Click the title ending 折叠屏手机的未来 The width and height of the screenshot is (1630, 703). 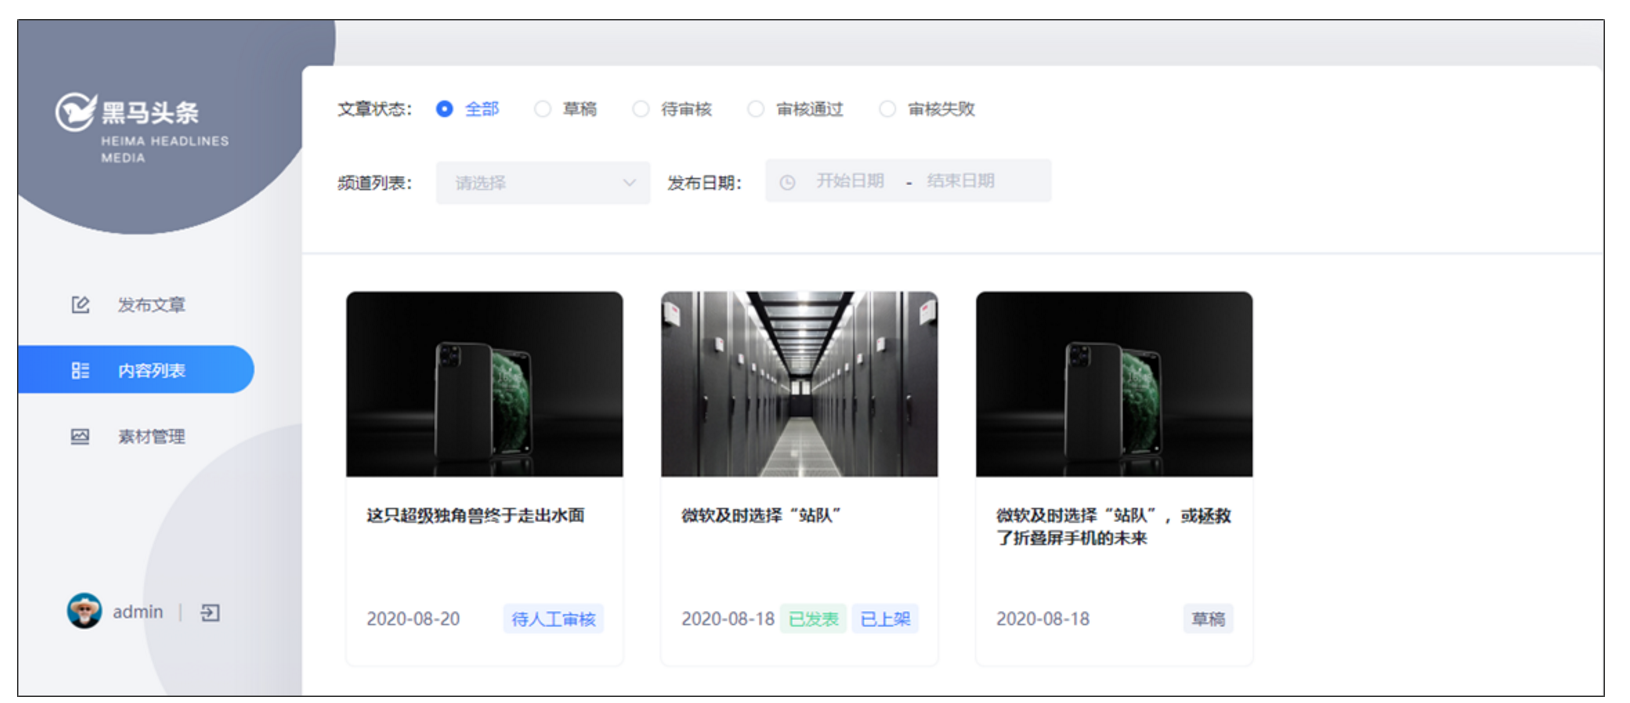[x=1114, y=527]
